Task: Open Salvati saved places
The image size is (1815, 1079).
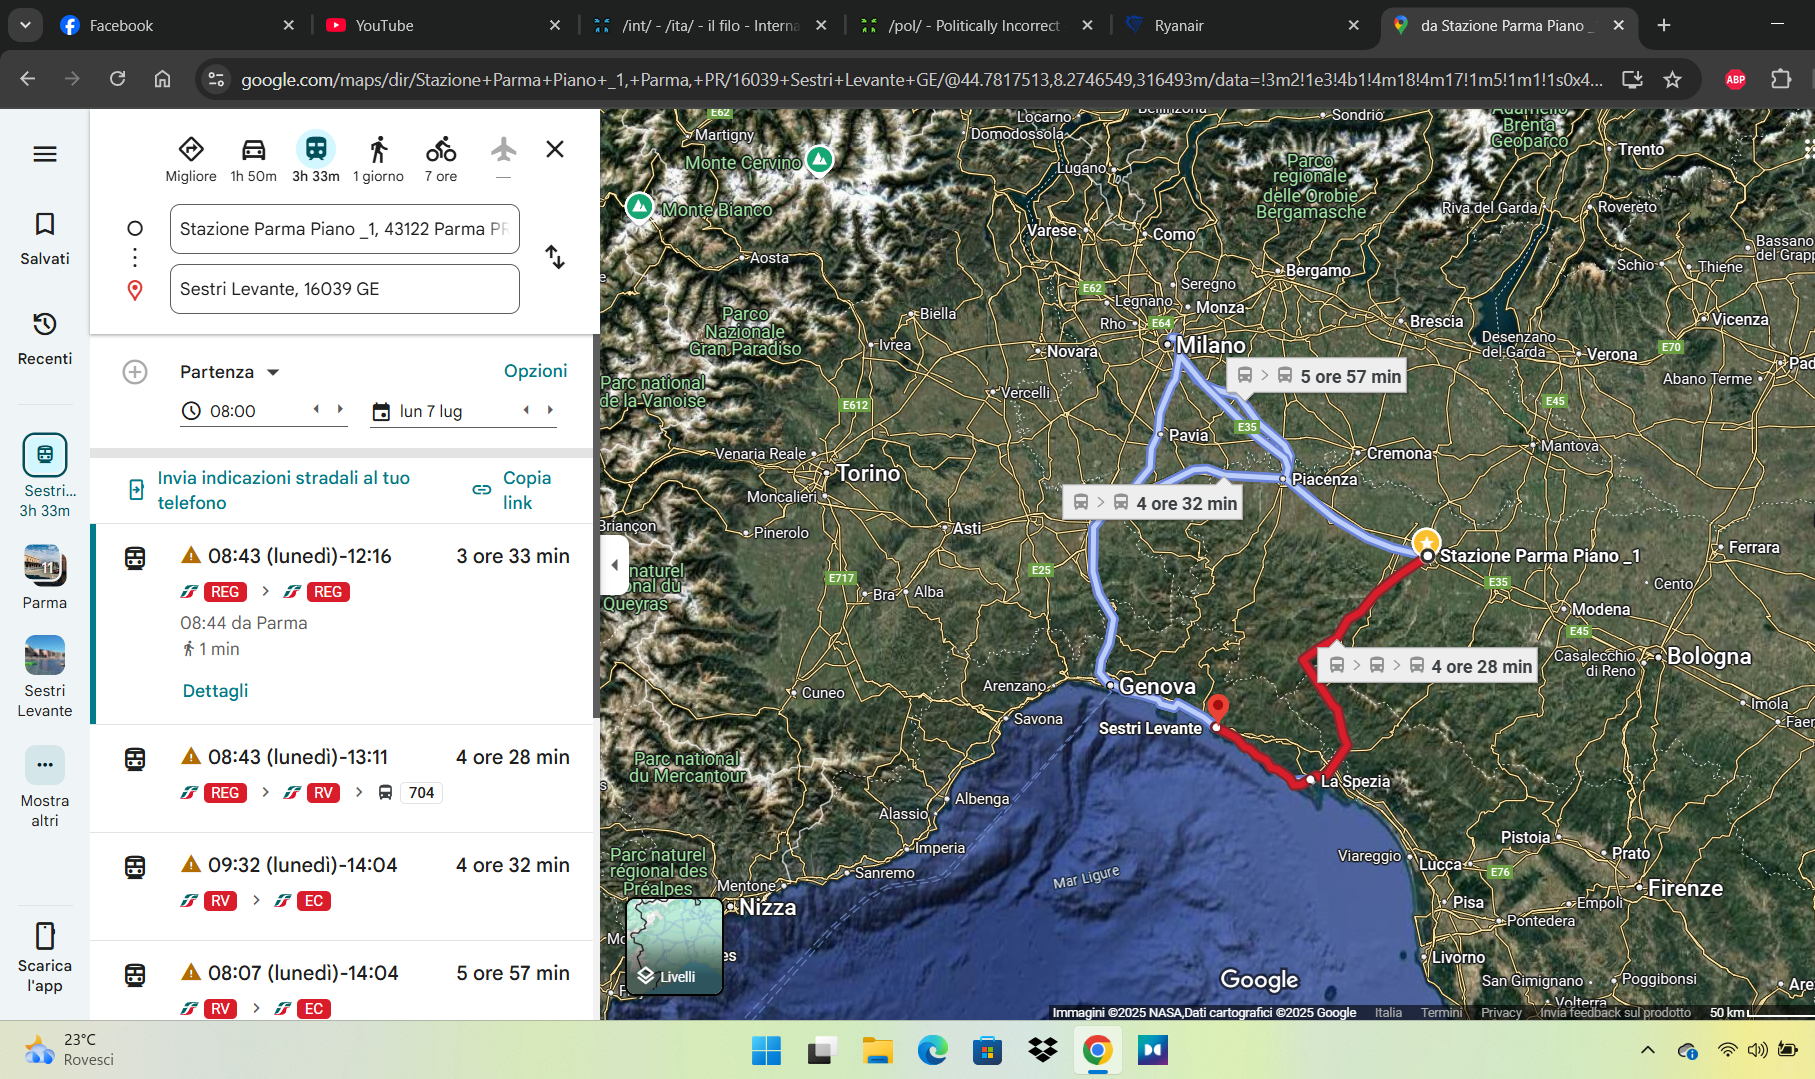Action: pos(45,238)
